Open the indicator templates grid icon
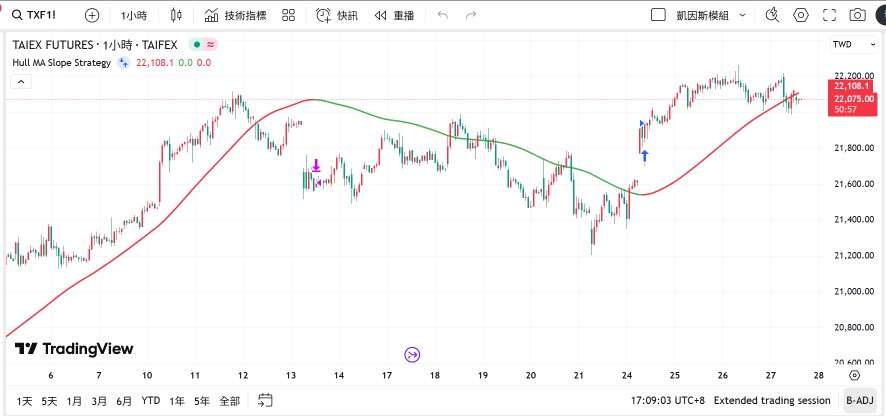The width and height of the screenshot is (886, 416). pos(289,15)
